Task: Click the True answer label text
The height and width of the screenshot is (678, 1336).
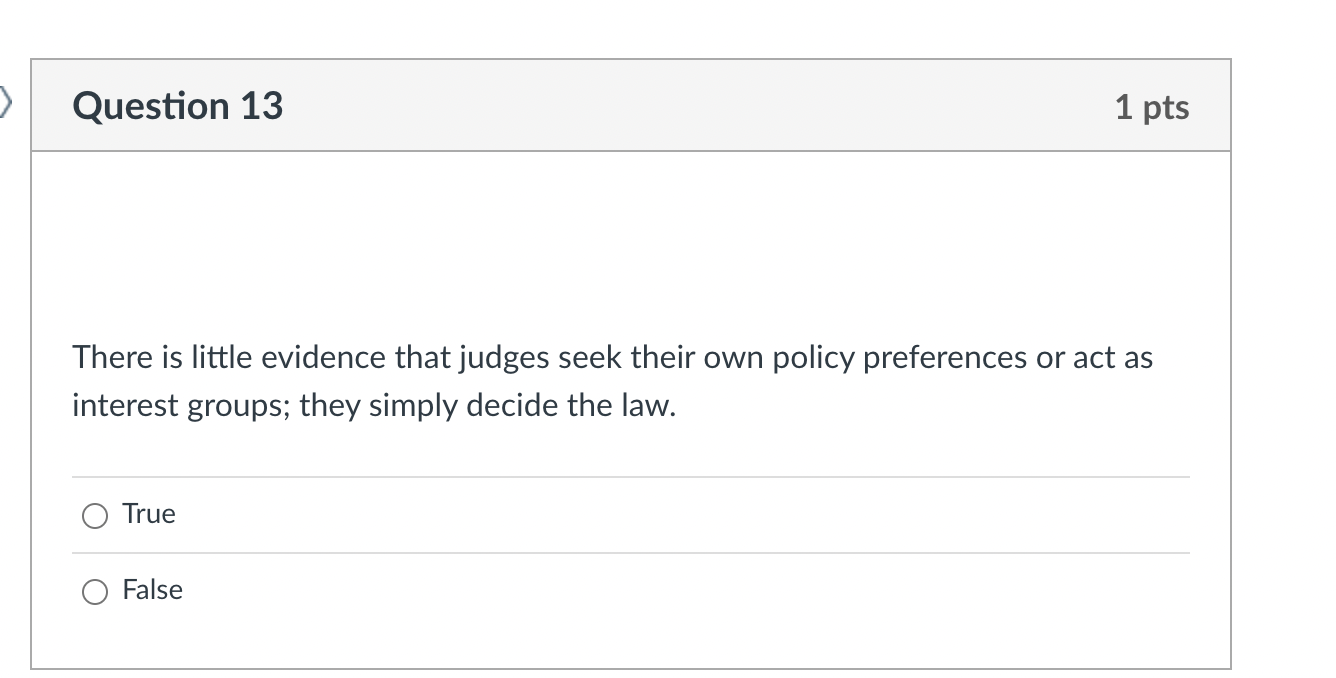Action: [148, 514]
